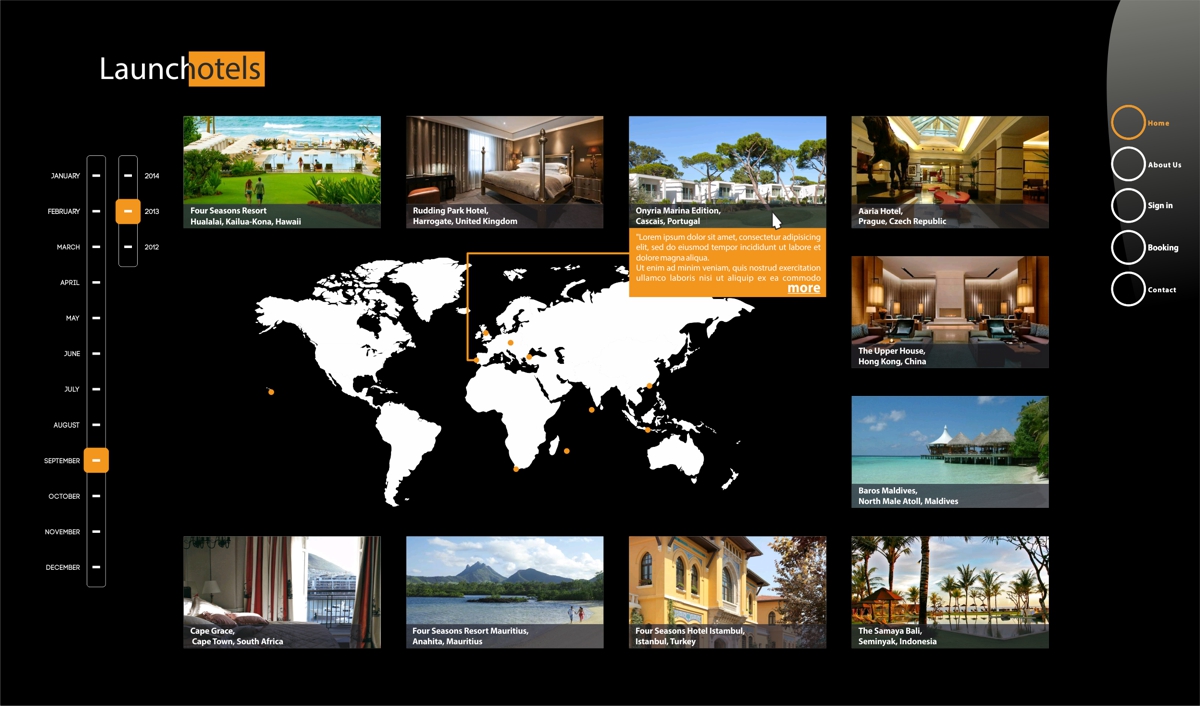Click the Sign in menu label

1160,206
